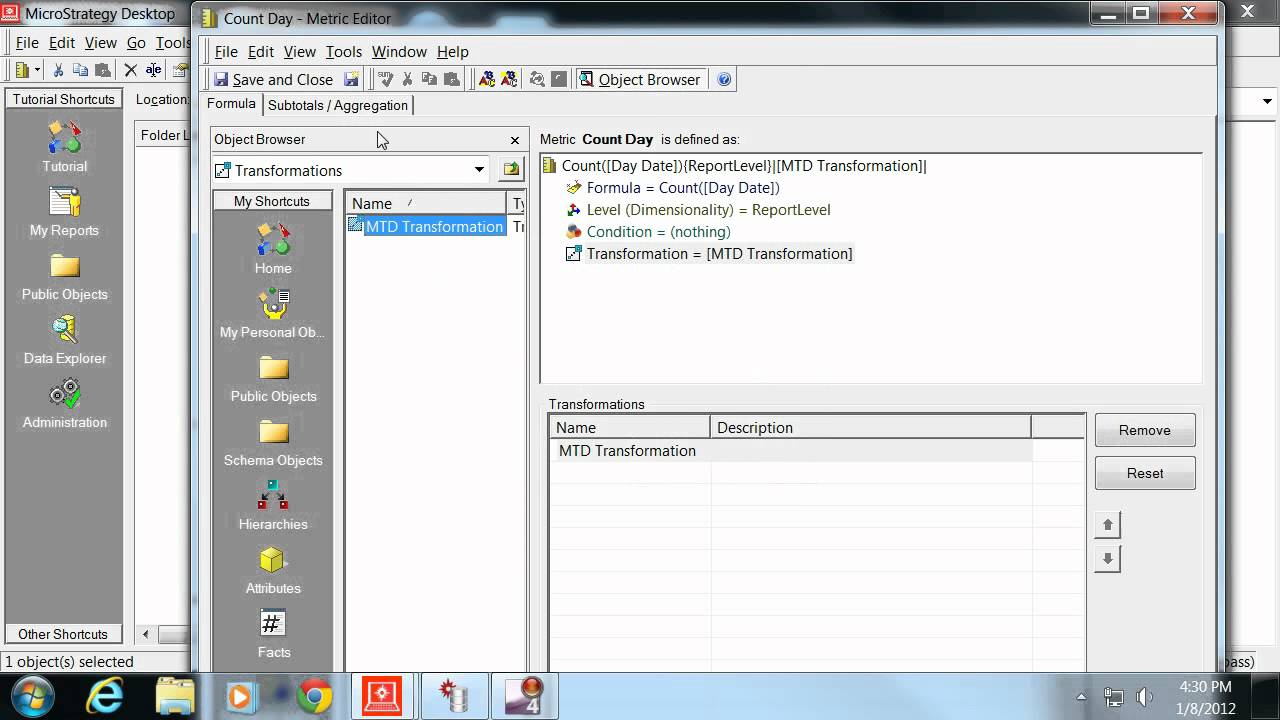
Task: Open My Personal Objects shortcut
Action: pyautogui.click(x=273, y=314)
